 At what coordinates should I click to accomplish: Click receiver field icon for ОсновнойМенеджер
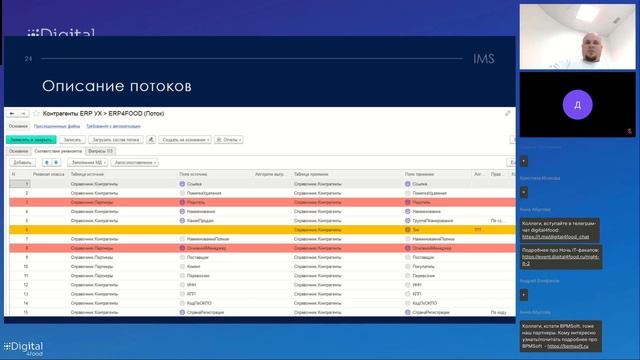click(407, 248)
